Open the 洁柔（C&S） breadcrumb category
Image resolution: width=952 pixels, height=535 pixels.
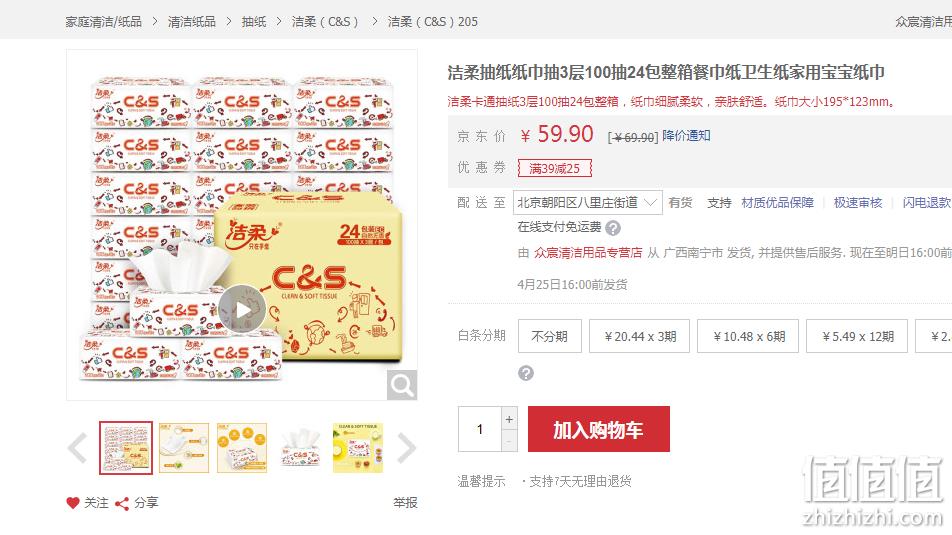[325, 22]
